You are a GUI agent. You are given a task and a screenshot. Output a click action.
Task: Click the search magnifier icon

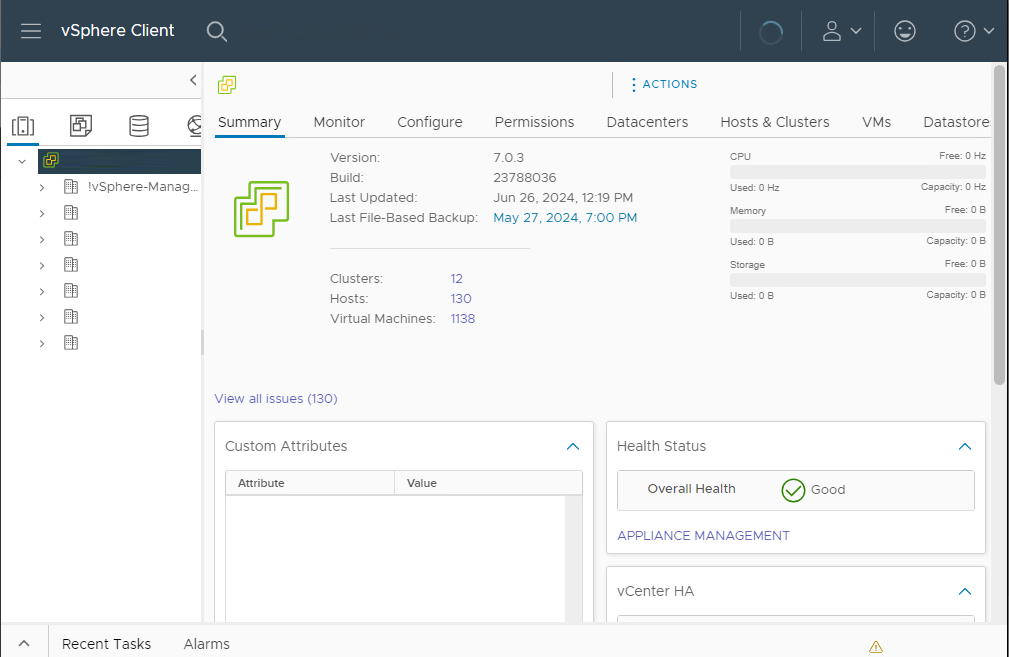(x=217, y=32)
